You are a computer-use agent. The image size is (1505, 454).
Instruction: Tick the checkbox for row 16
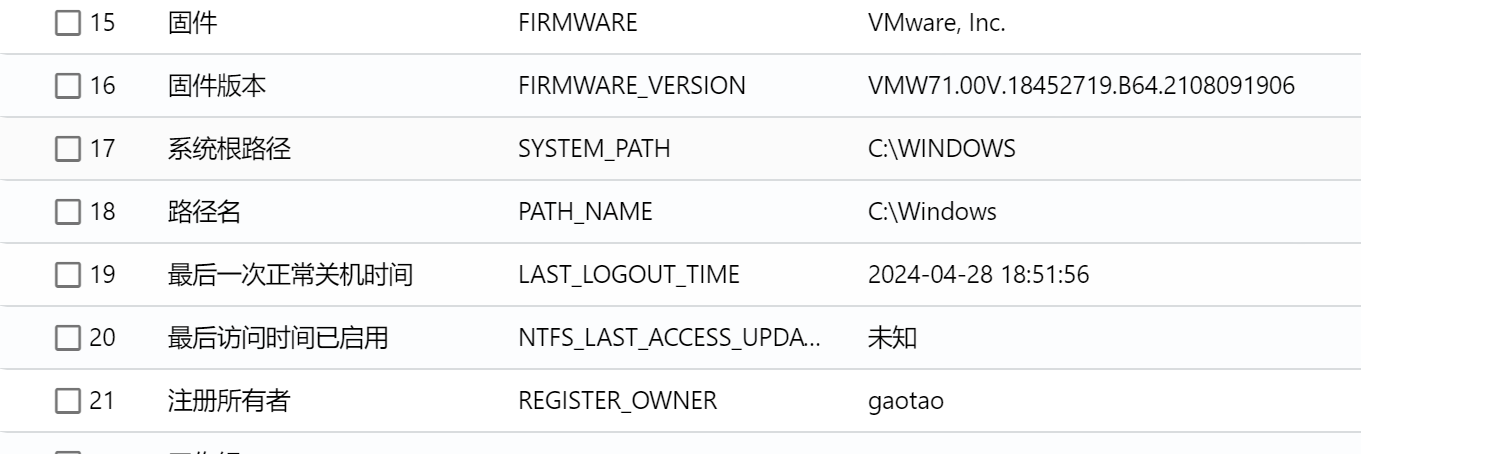[x=67, y=87]
